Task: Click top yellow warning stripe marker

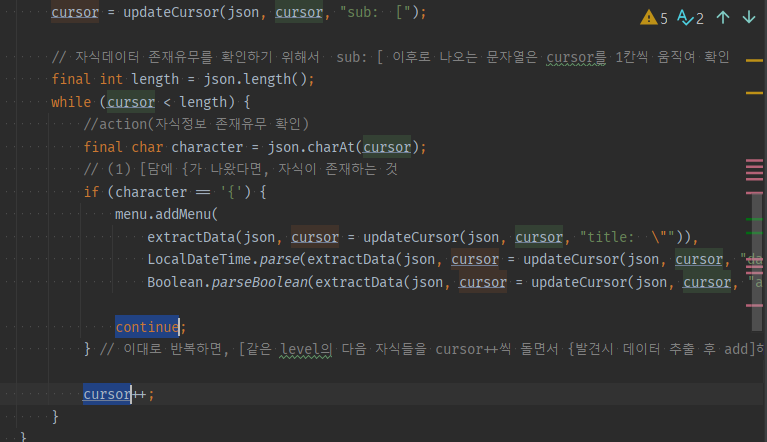Action: pyautogui.click(x=754, y=61)
